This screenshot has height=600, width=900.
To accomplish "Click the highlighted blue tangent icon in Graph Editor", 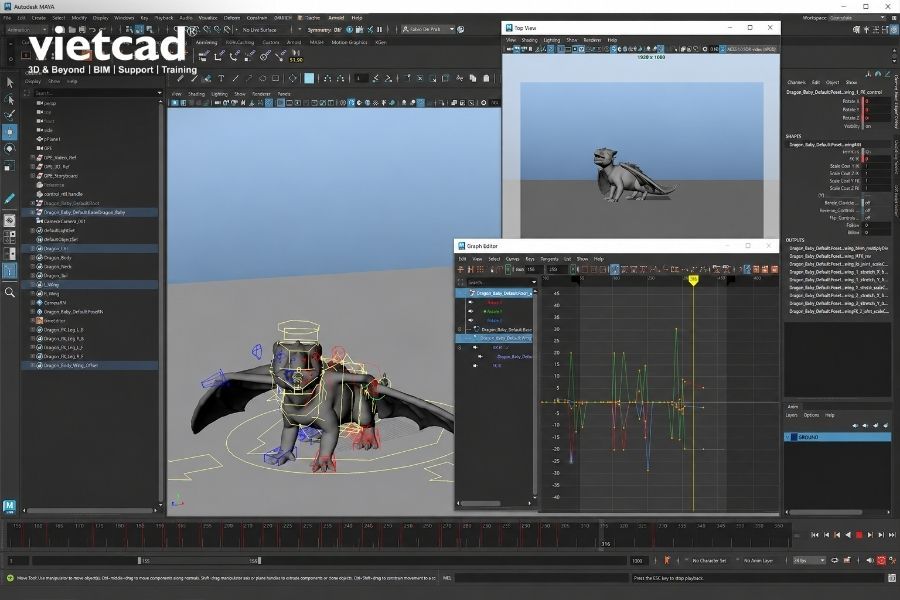I will click(x=615, y=269).
